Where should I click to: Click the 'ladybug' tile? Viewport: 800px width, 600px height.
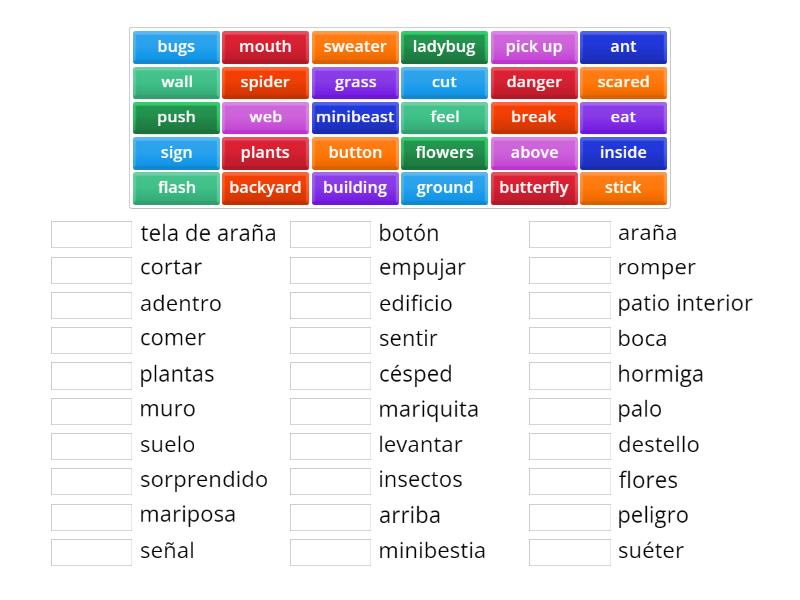[x=444, y=46]
